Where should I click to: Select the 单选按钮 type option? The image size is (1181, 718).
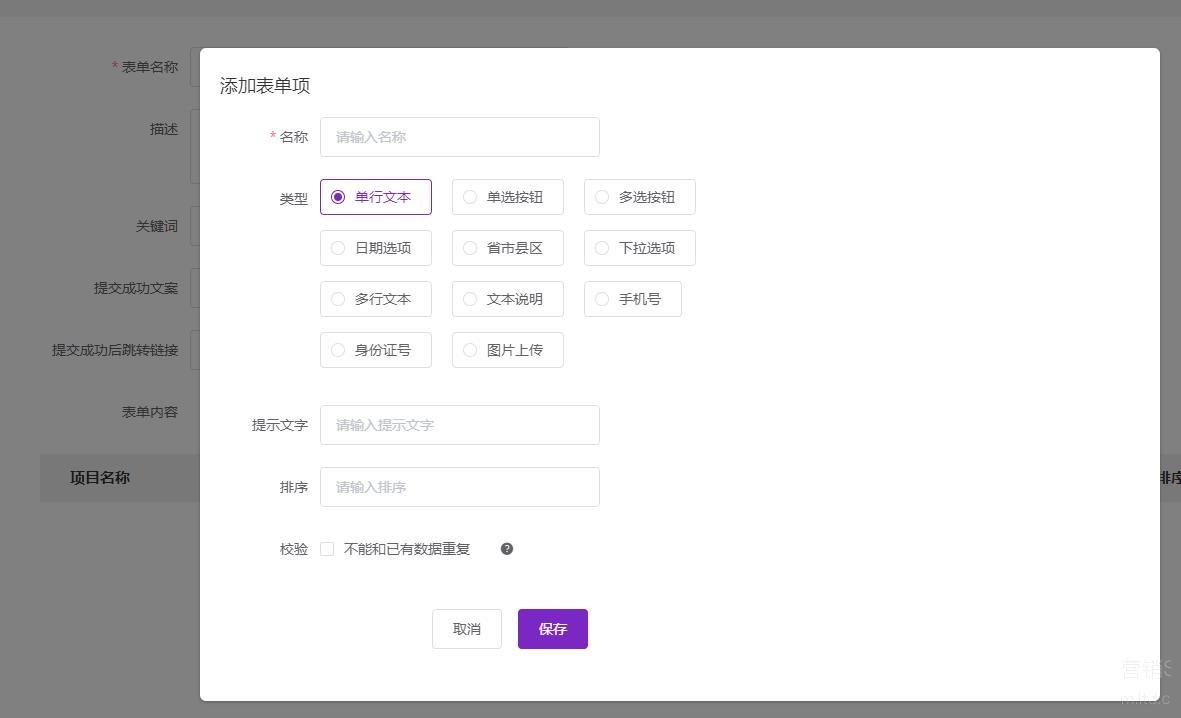508,197
